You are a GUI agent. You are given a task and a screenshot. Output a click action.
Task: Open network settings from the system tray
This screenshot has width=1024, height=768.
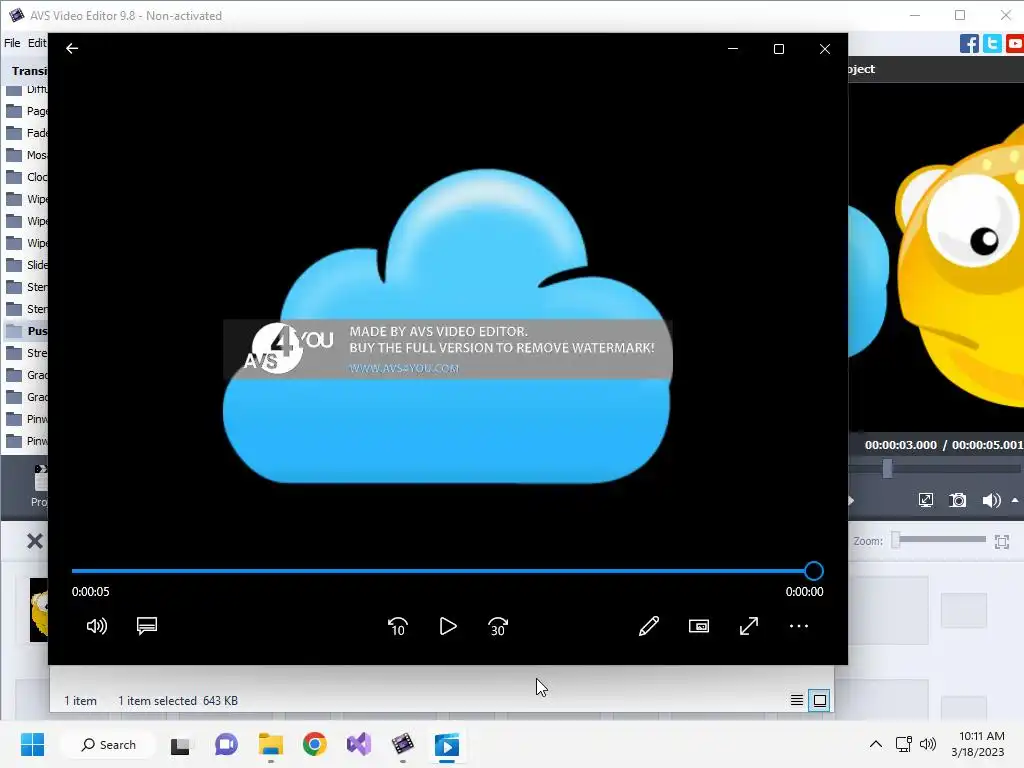point(904,744)
